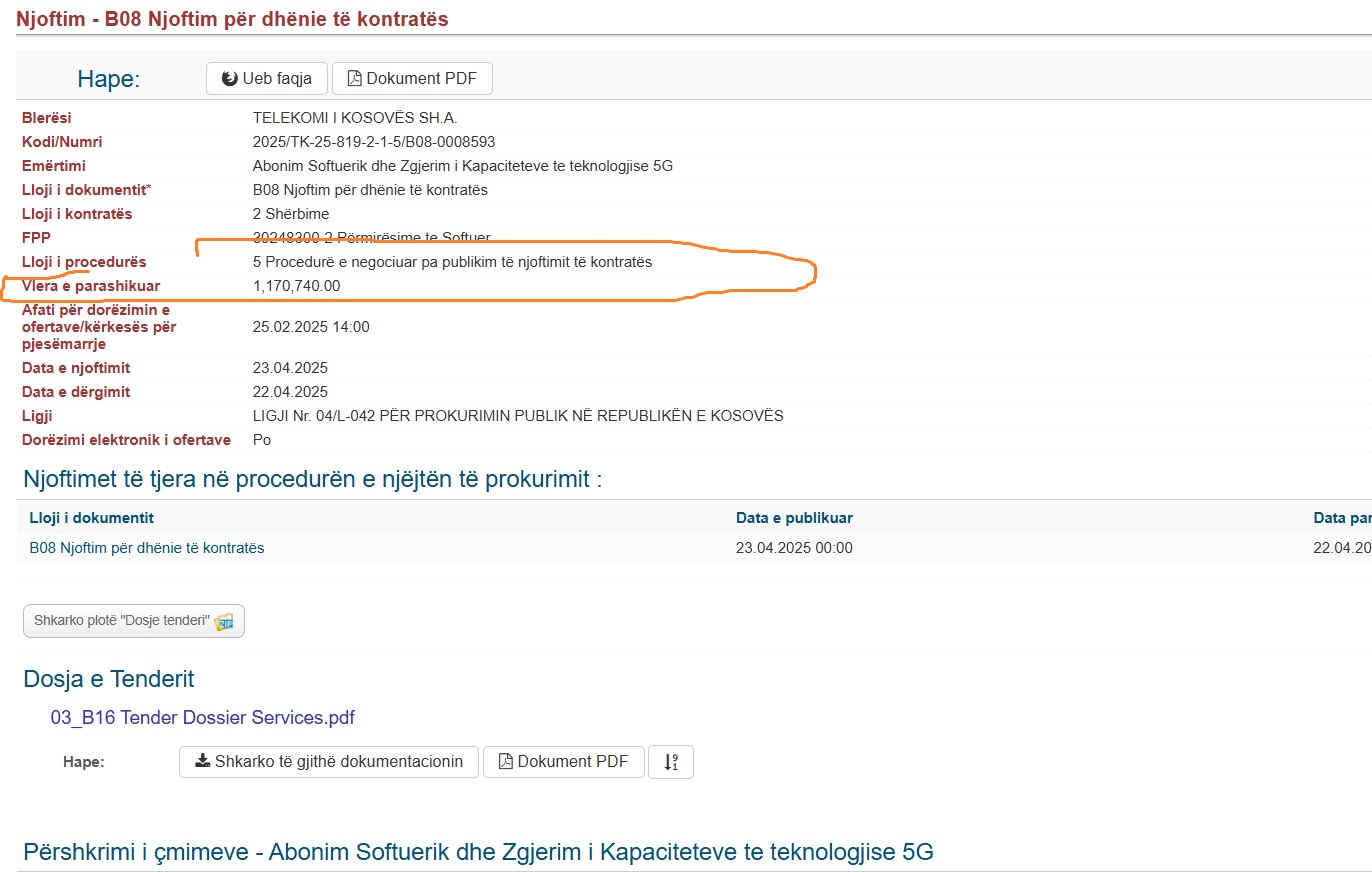Download full "Dosje tenderi" zip archive
This screenshot has width=1372, height=872.
tap(133, 621)
